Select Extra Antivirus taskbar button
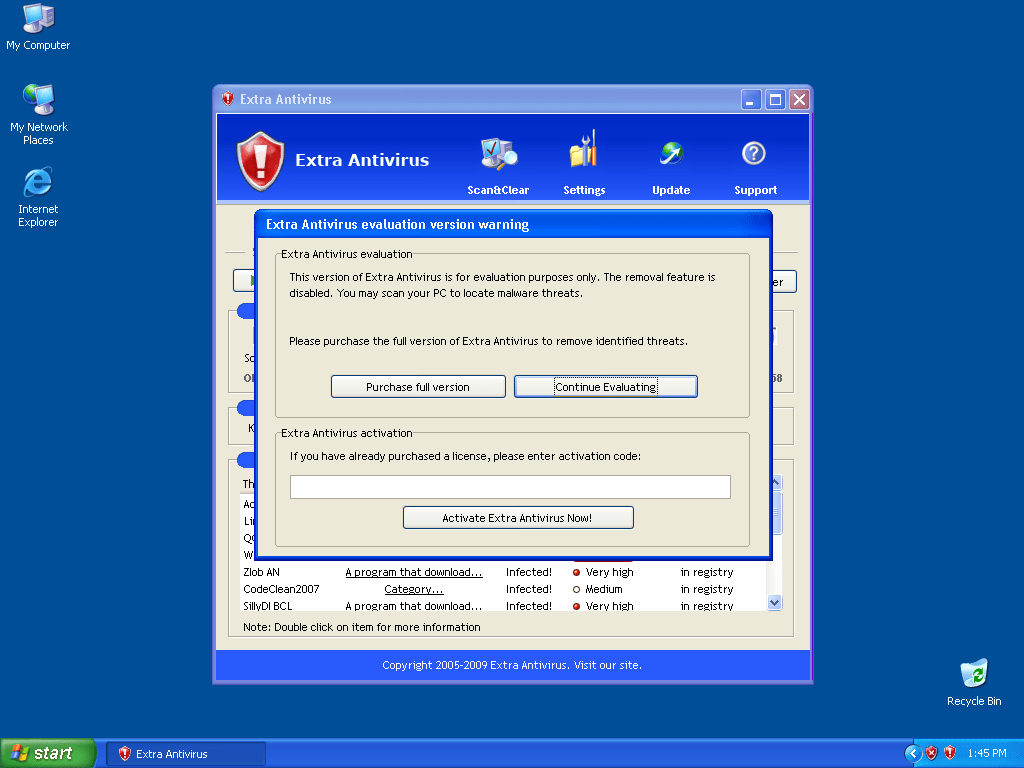 tap(186, 753)
